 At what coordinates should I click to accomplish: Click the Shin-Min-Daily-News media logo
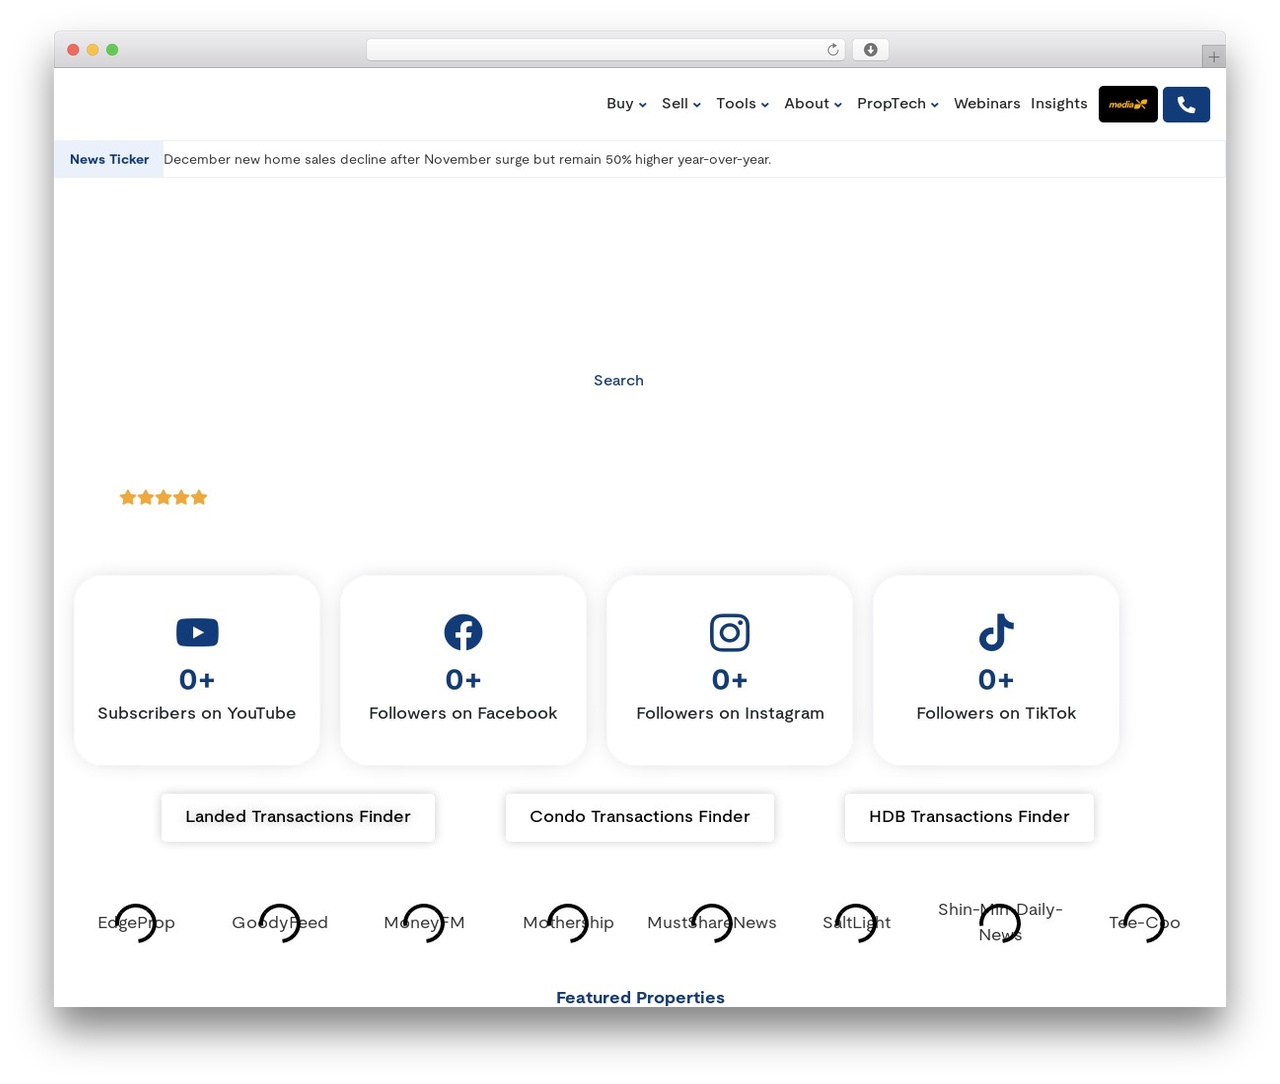1000,923
